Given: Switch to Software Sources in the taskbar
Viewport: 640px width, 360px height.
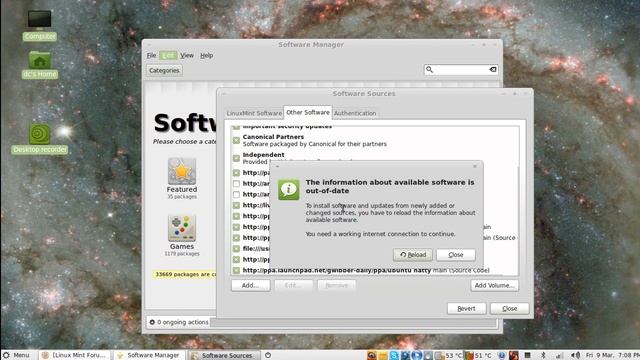Looking at the screenshot, I should pos(223,355).
